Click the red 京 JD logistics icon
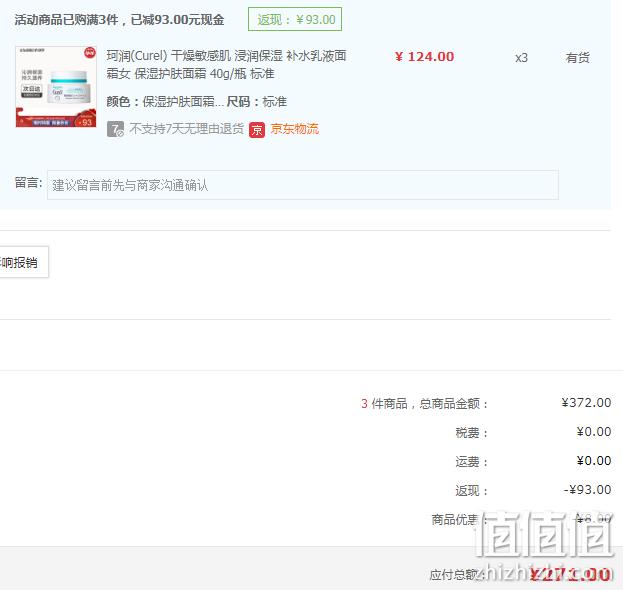 [257, 130]
